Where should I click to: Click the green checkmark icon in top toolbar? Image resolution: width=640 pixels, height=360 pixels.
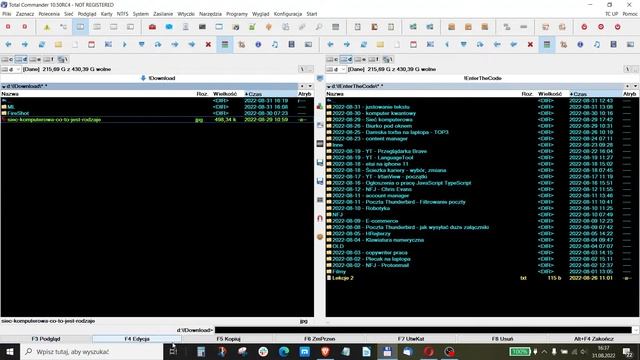click(252, 27)
